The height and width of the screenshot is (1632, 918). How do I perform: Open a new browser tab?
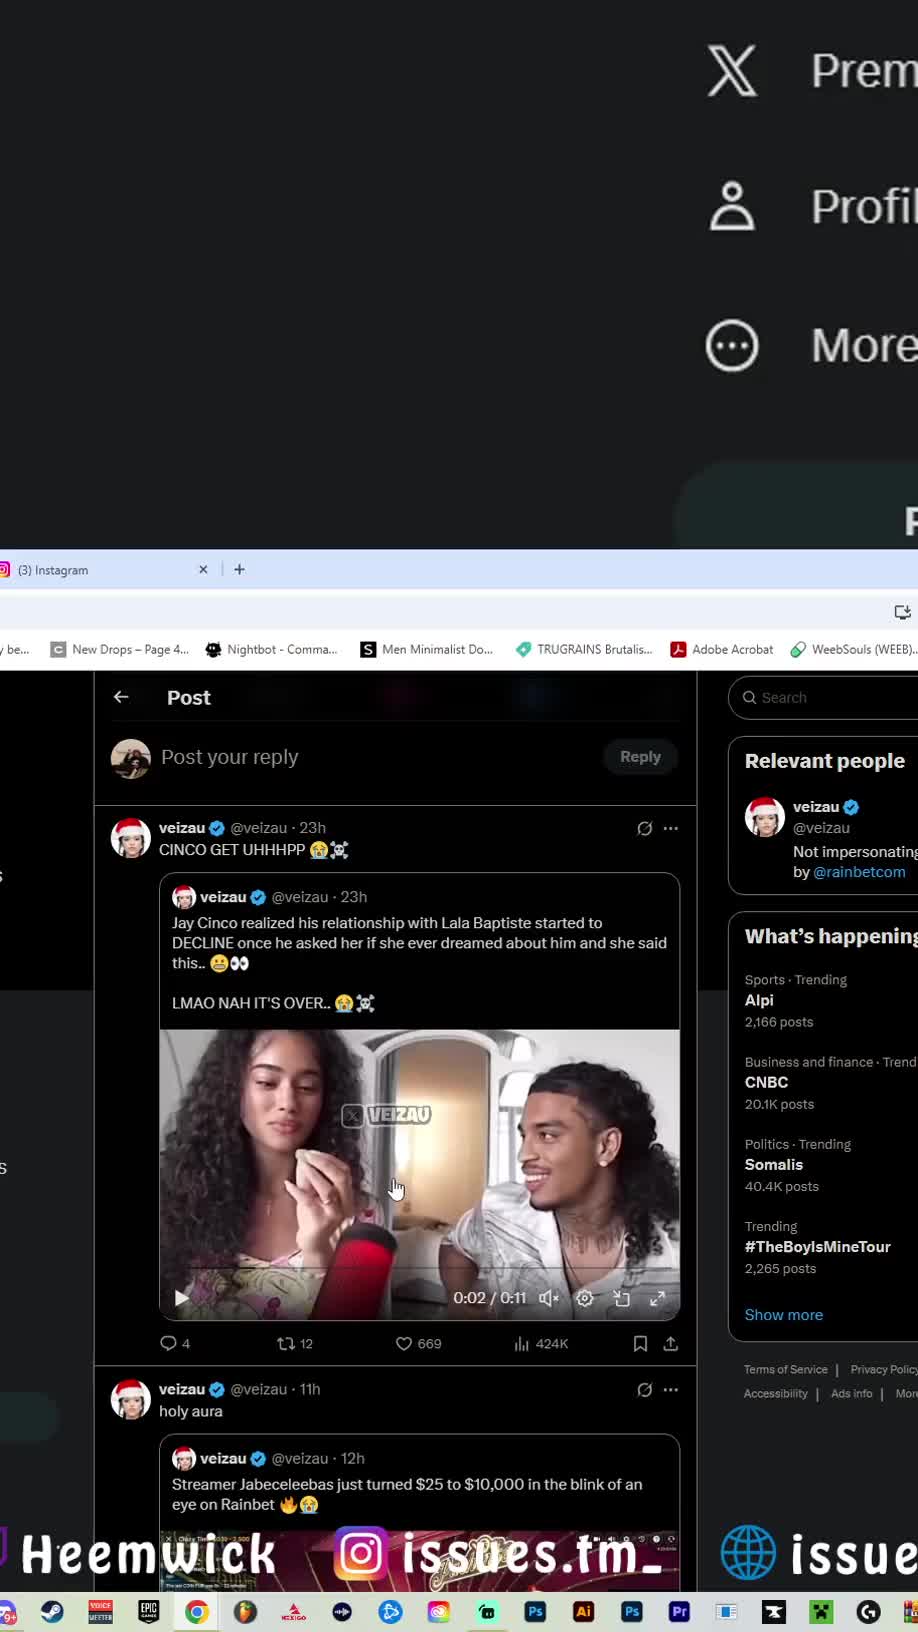point(239,570)
